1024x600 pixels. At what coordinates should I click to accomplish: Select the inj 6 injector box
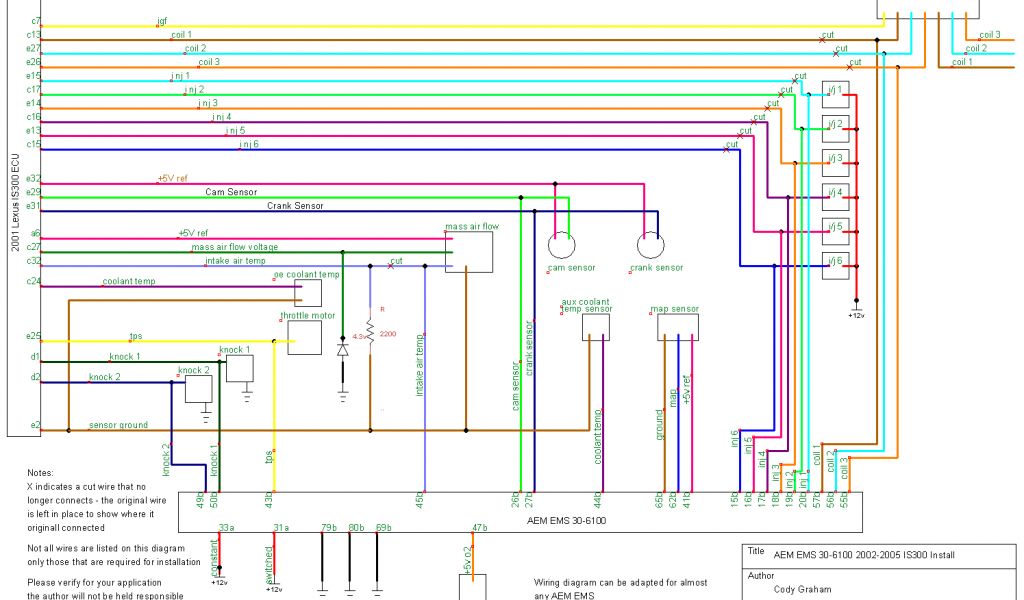(836, 263)
